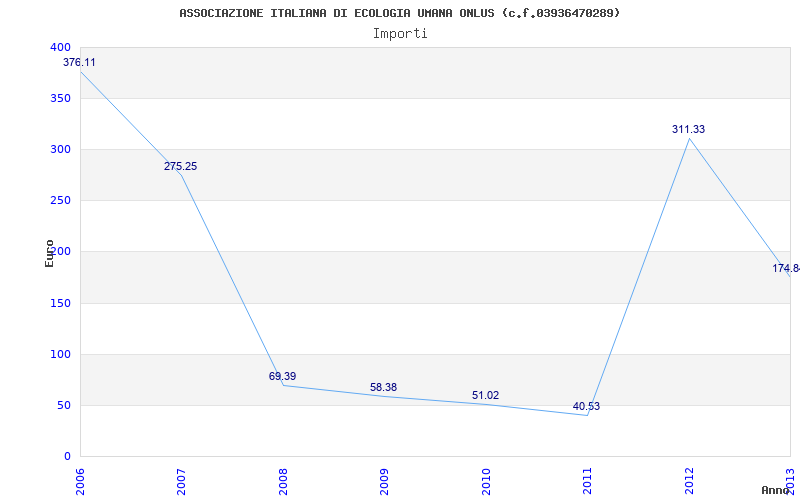The height and width of the screenshot is (500, 800).
Task: Click the Euro y-axis title
Action: click(x=49, y=254)
